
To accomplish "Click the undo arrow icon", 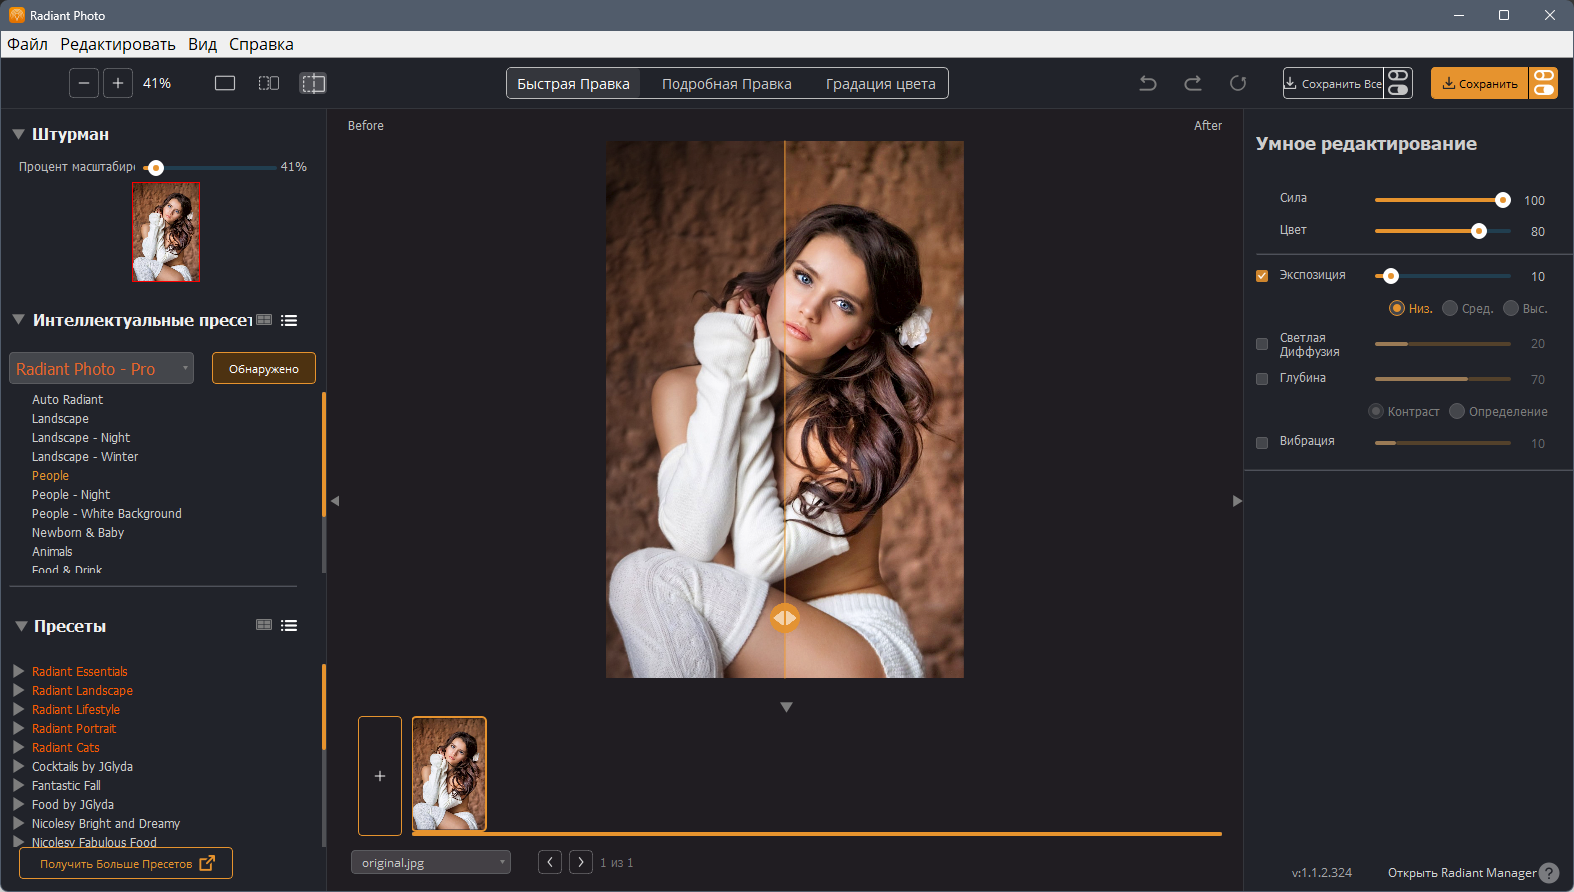I will pos(1148,83).
